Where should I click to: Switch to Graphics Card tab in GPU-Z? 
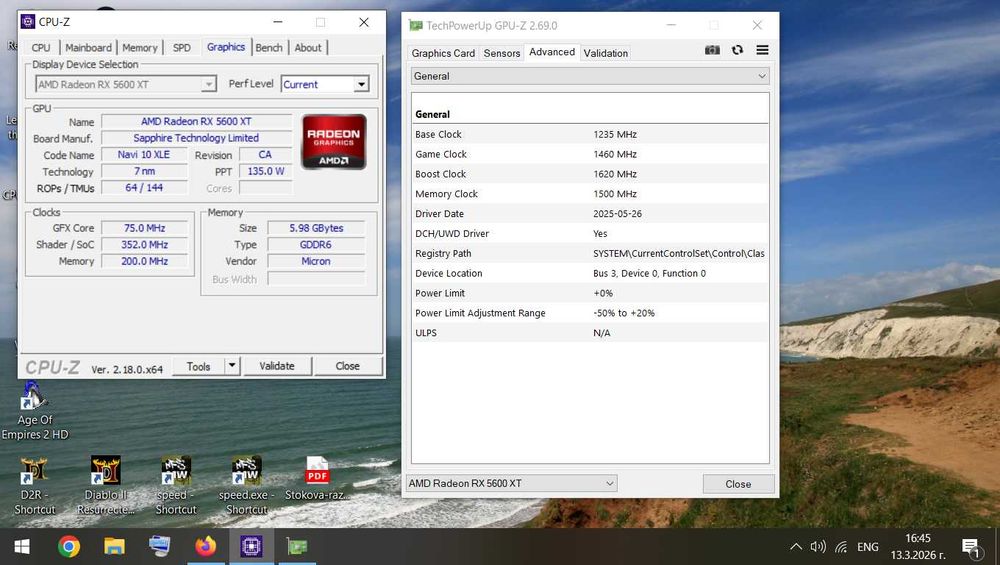tap(443, 53)
